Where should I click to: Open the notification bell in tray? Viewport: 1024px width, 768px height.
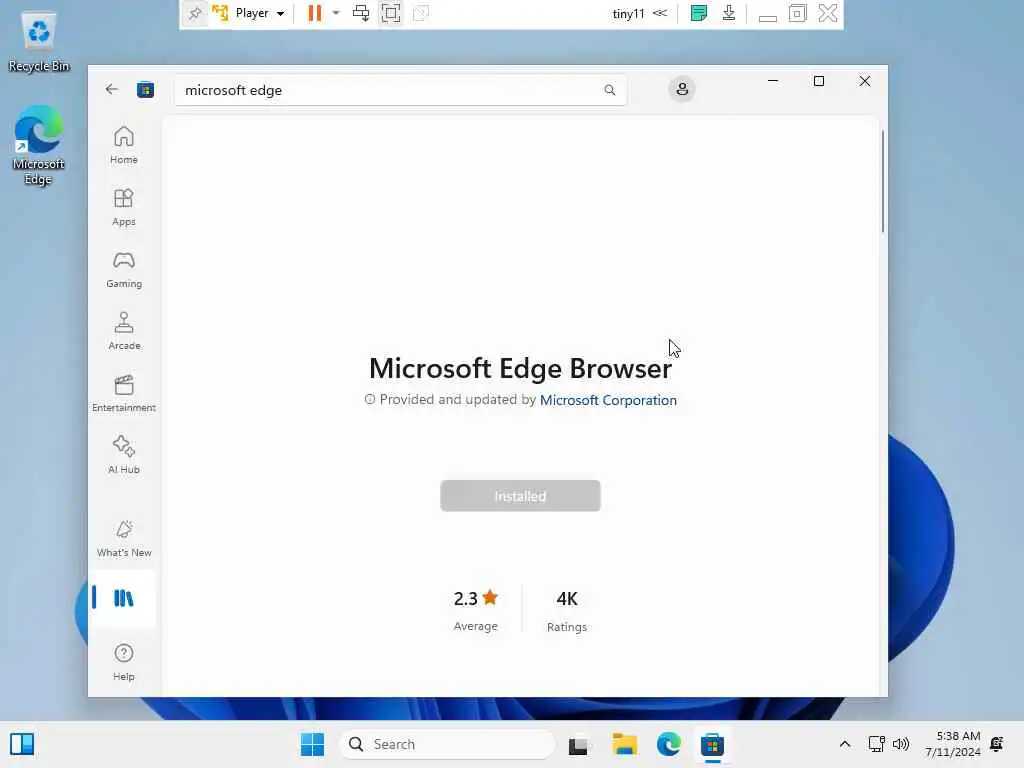pos(997,744)
